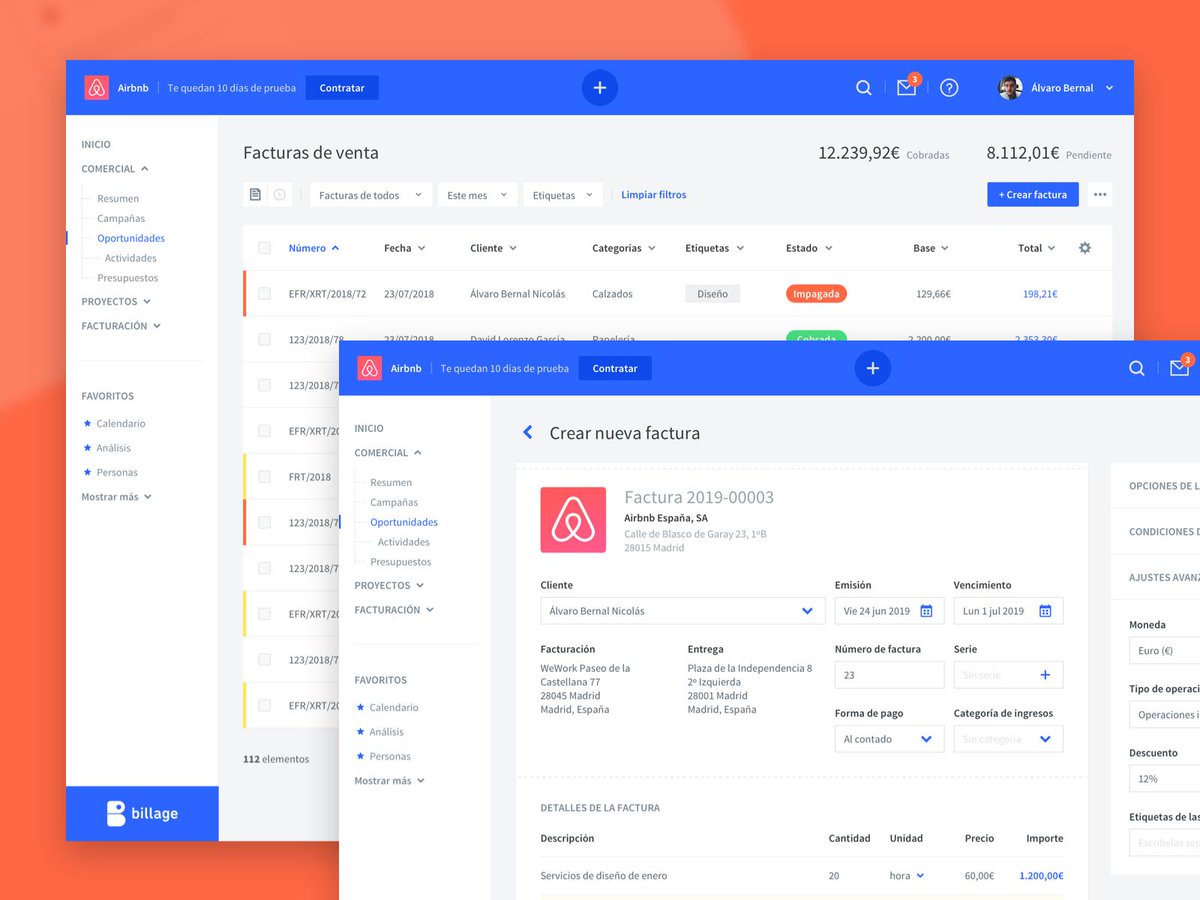Screen dimensions: 1200x900
Task: Expand Mostrar más in back window favorites
Action: 116,496
